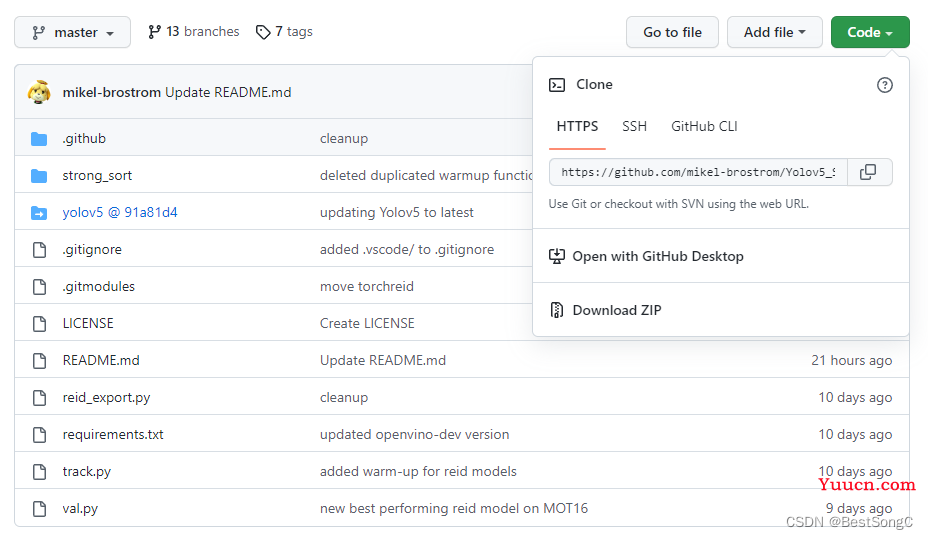928x539 pixels.
Task: Open the deleted duplicated warmup commit message
Action: [426, 176]
